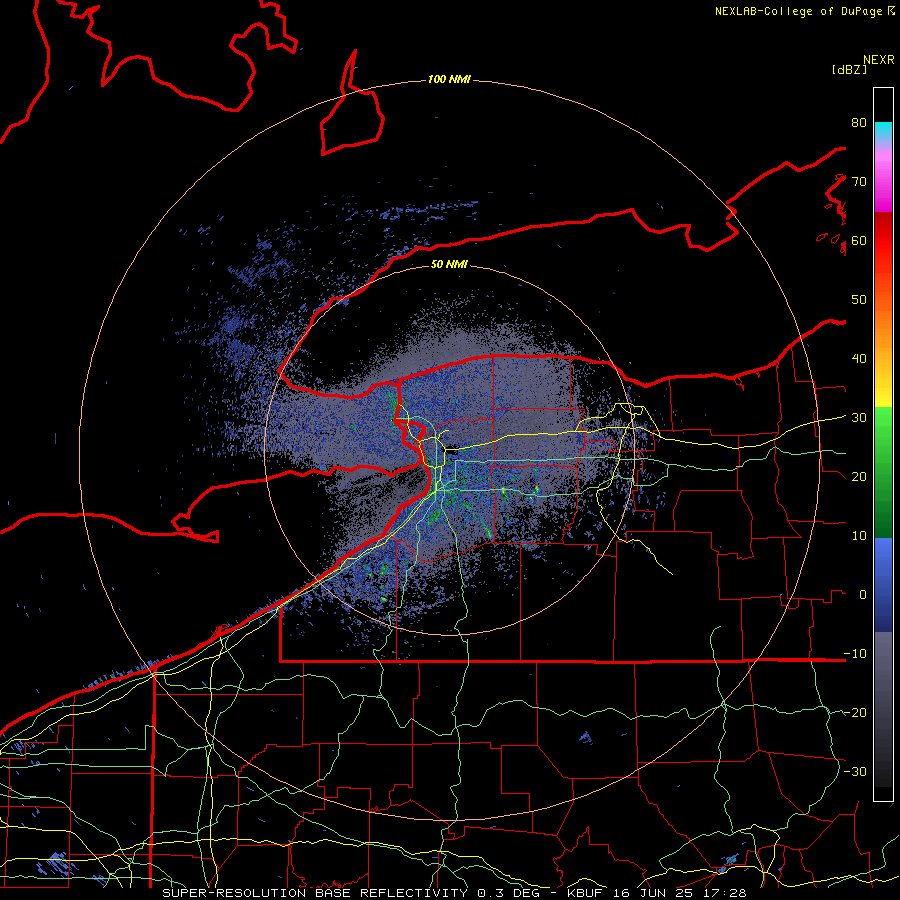Click the 30 value on the dBZ scale
The width and height of the screenshot is (900, 900).
coord(859,418)
